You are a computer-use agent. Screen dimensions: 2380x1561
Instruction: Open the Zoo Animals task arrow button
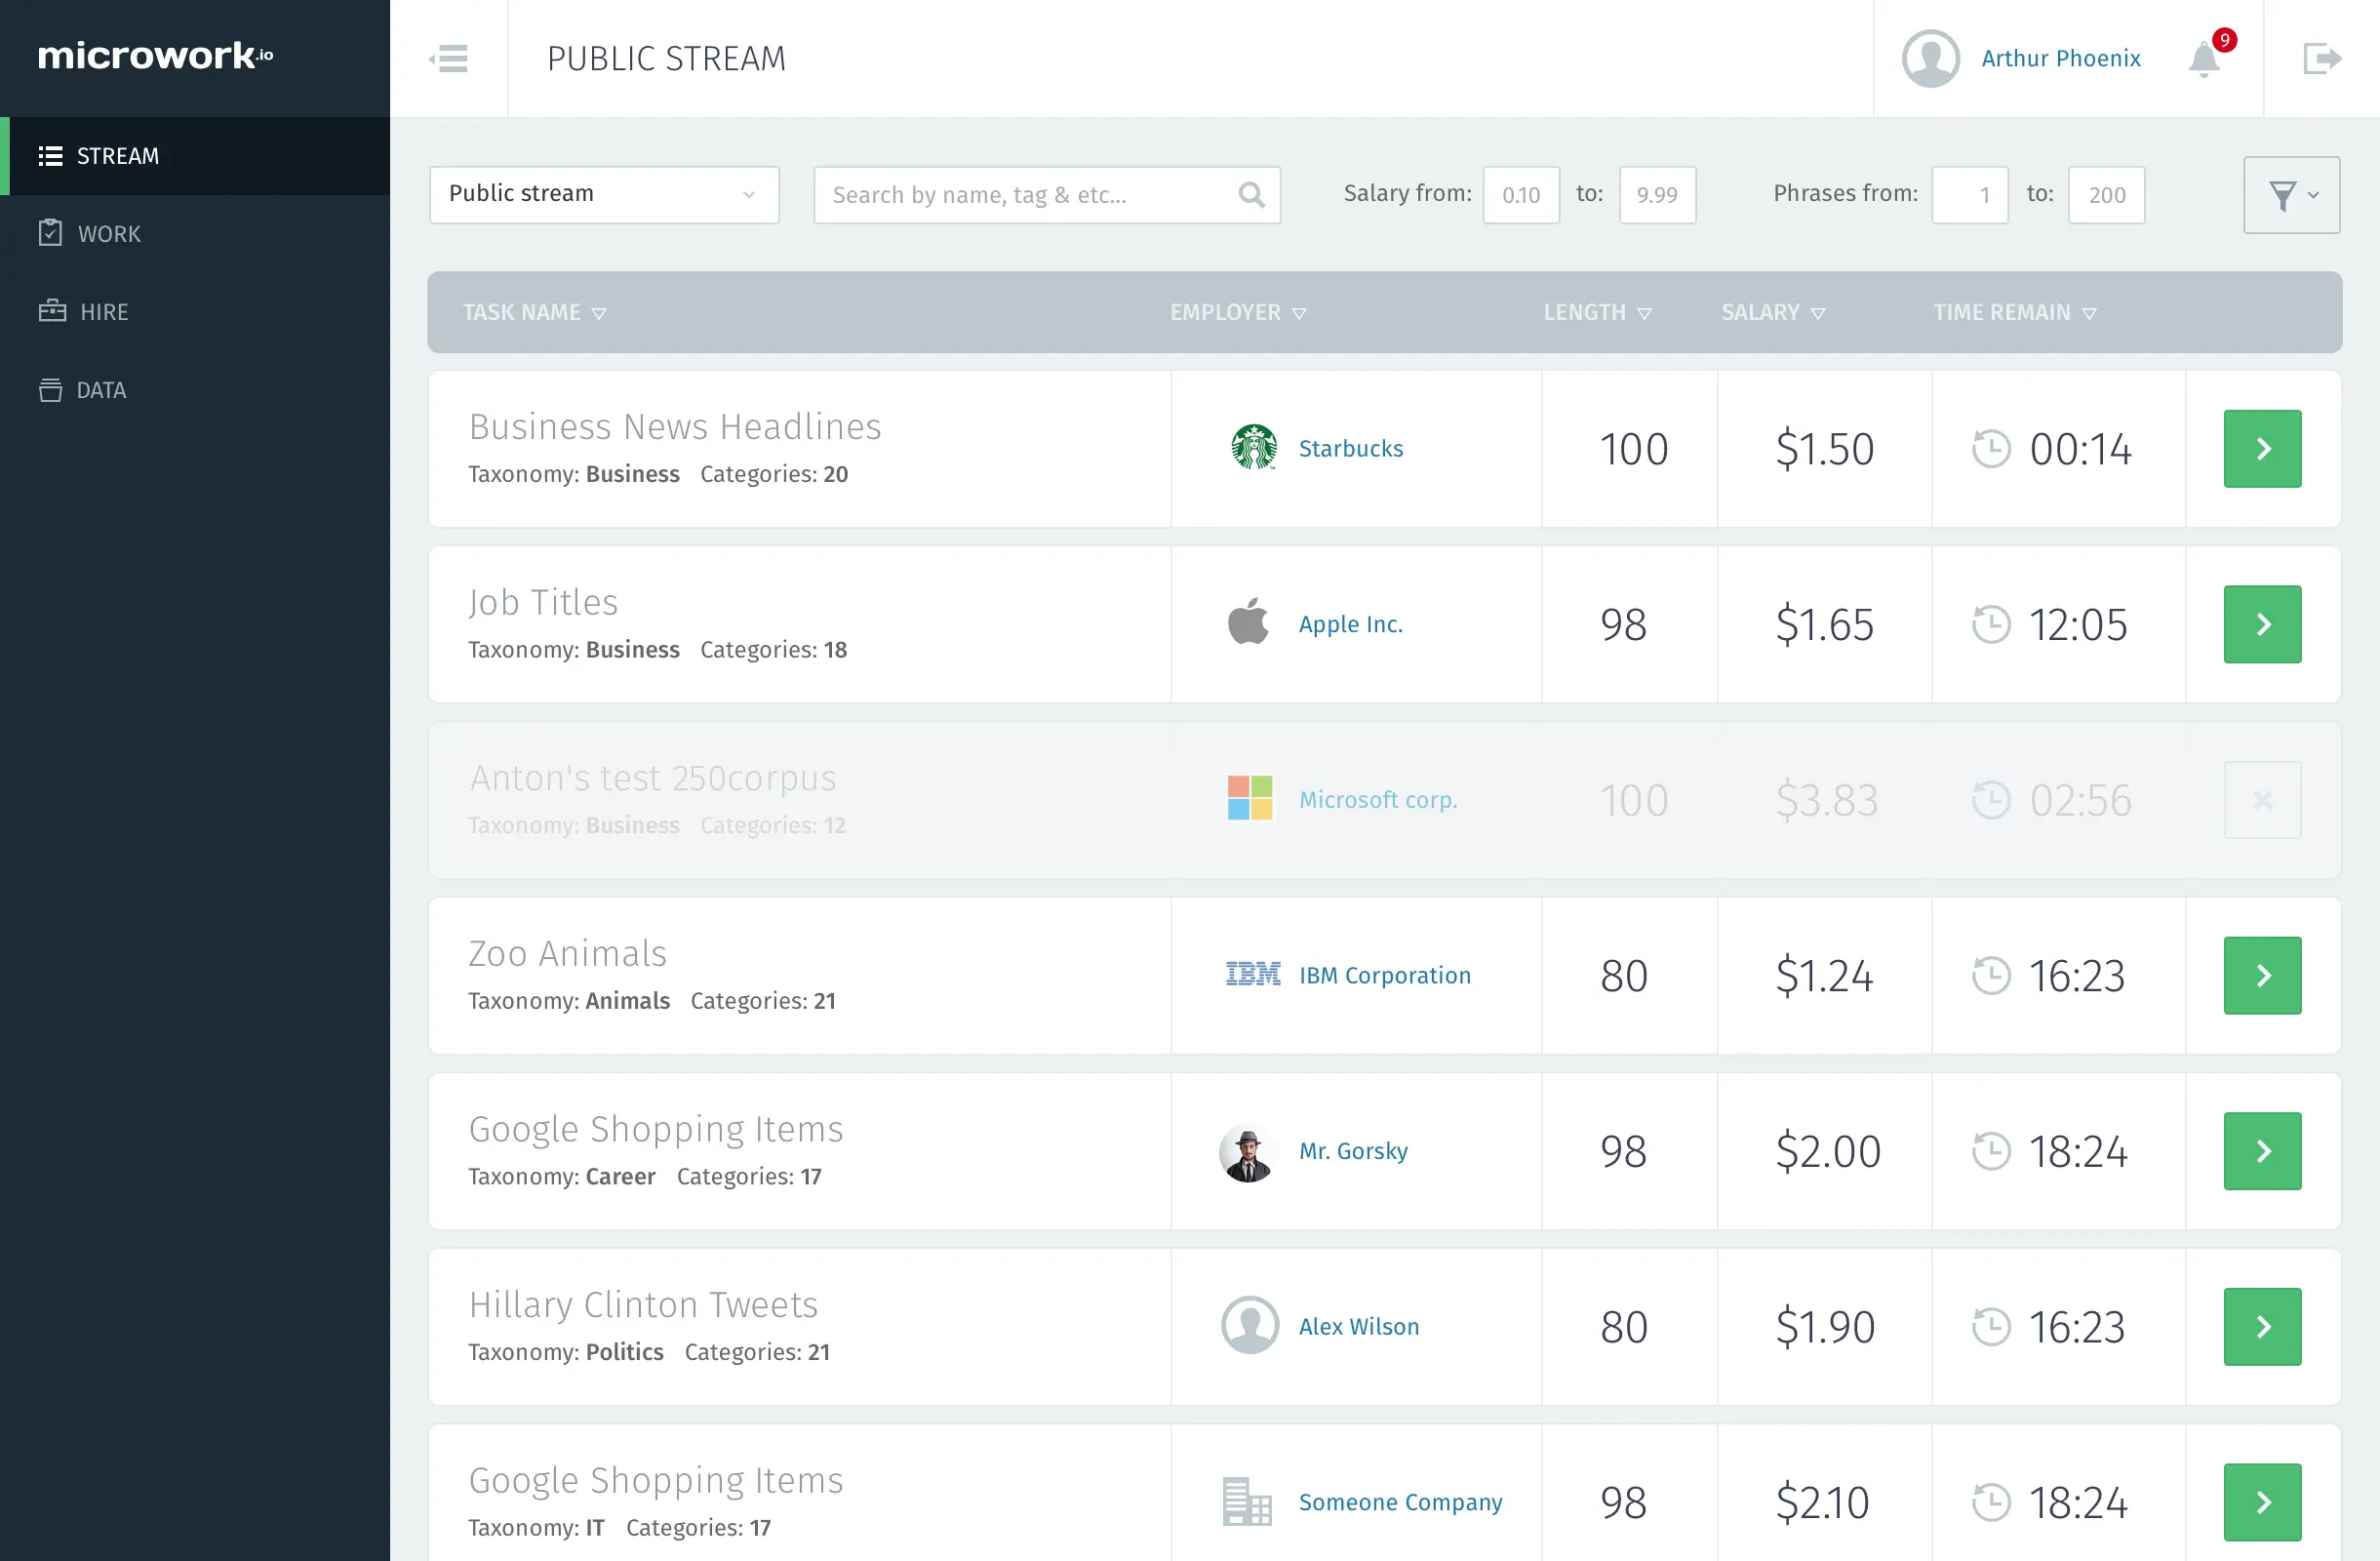[2261, 976]
